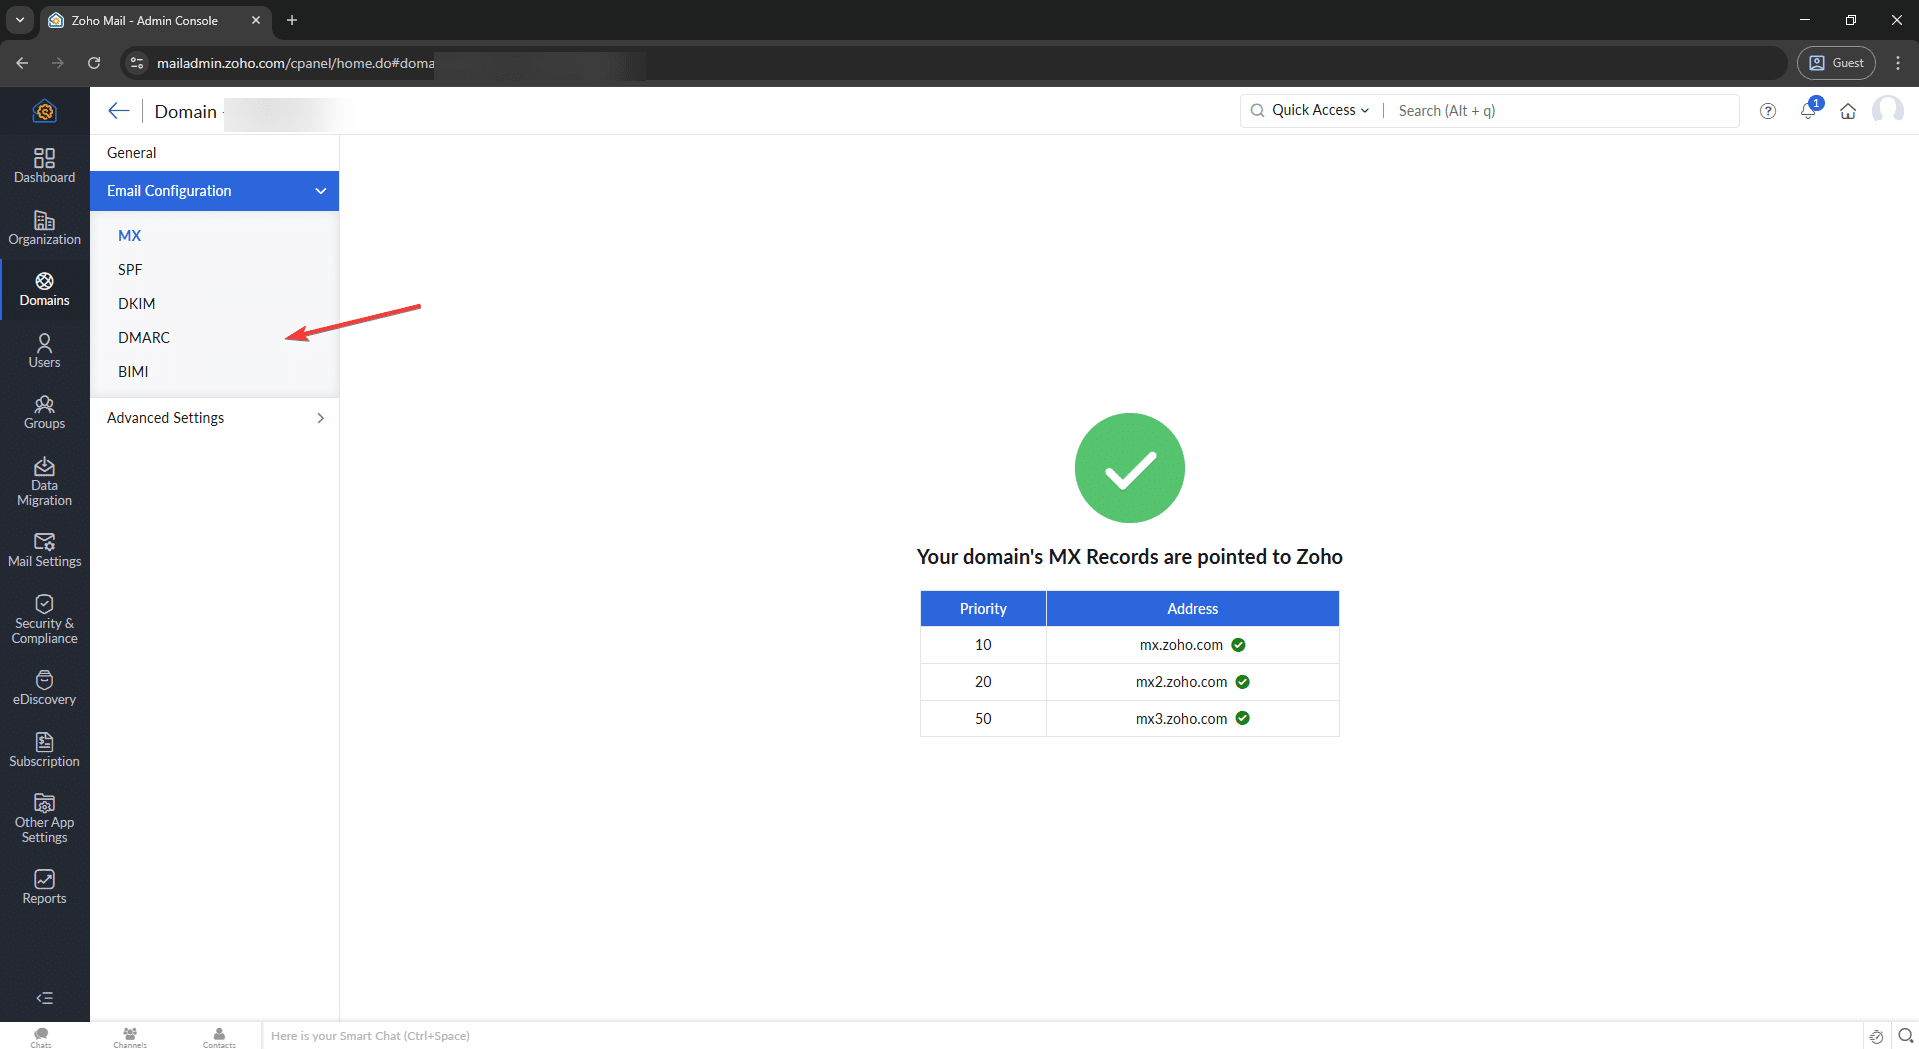Click the notifications bell icon
1919x1049 pixels.
click(1807, 111)
